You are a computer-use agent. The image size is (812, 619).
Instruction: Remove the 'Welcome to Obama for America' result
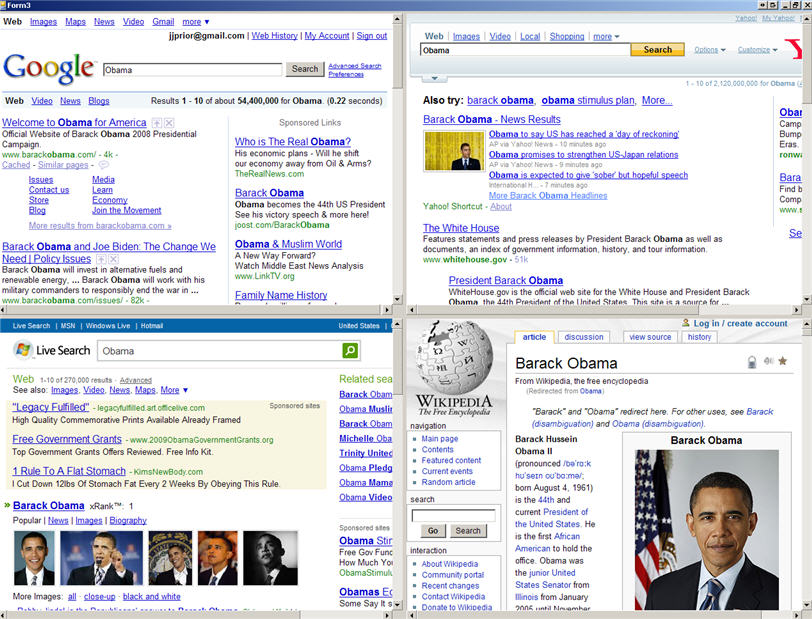tap(169, 123)
